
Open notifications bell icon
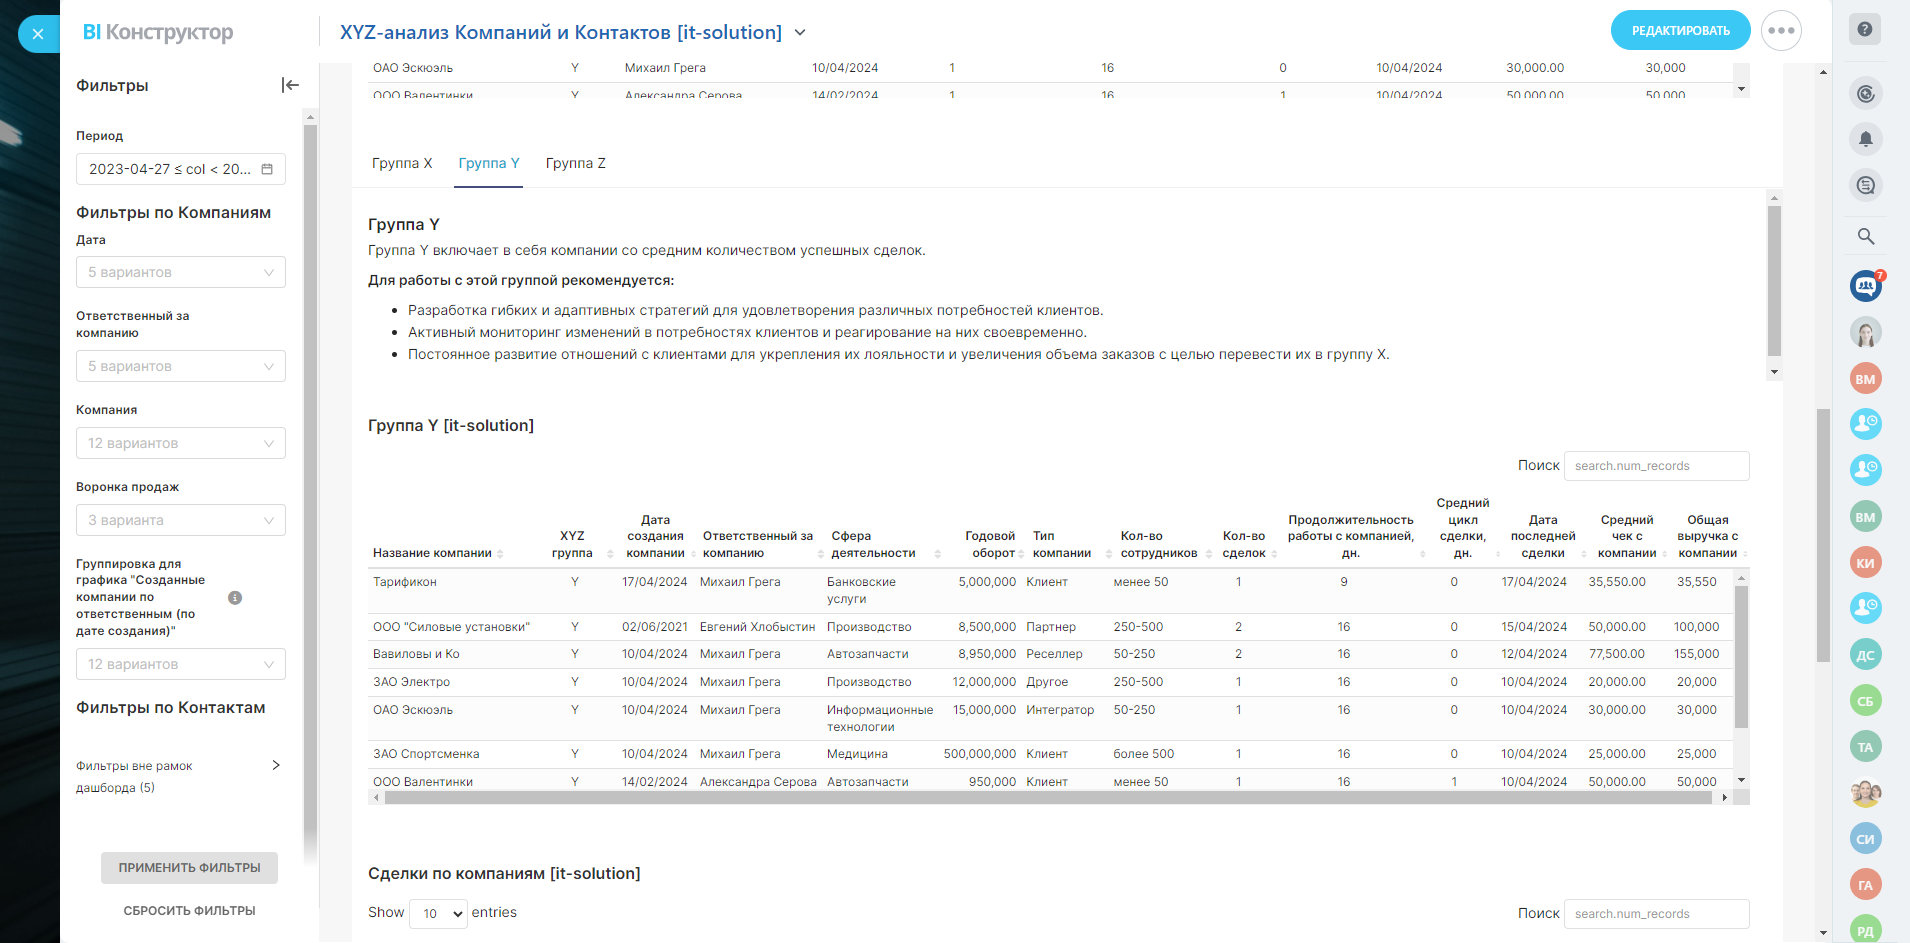click(x=1865, y=140)
